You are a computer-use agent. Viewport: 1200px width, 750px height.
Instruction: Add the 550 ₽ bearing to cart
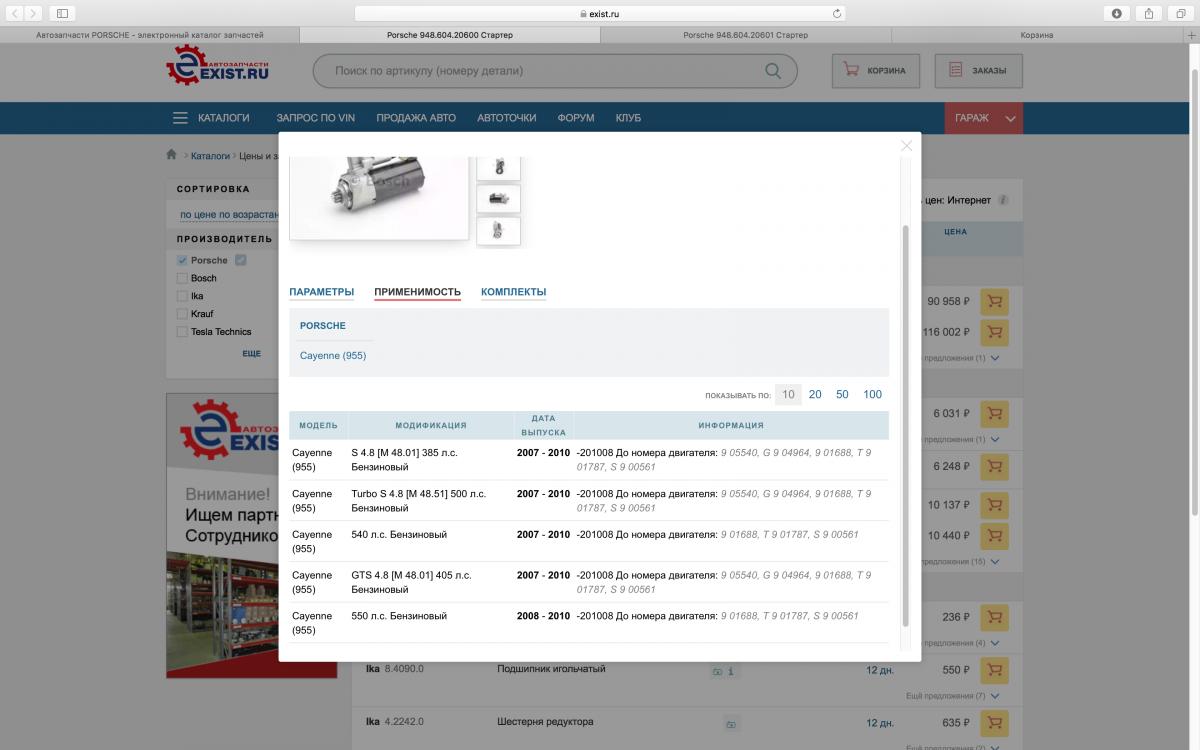[x=994, y=670]
